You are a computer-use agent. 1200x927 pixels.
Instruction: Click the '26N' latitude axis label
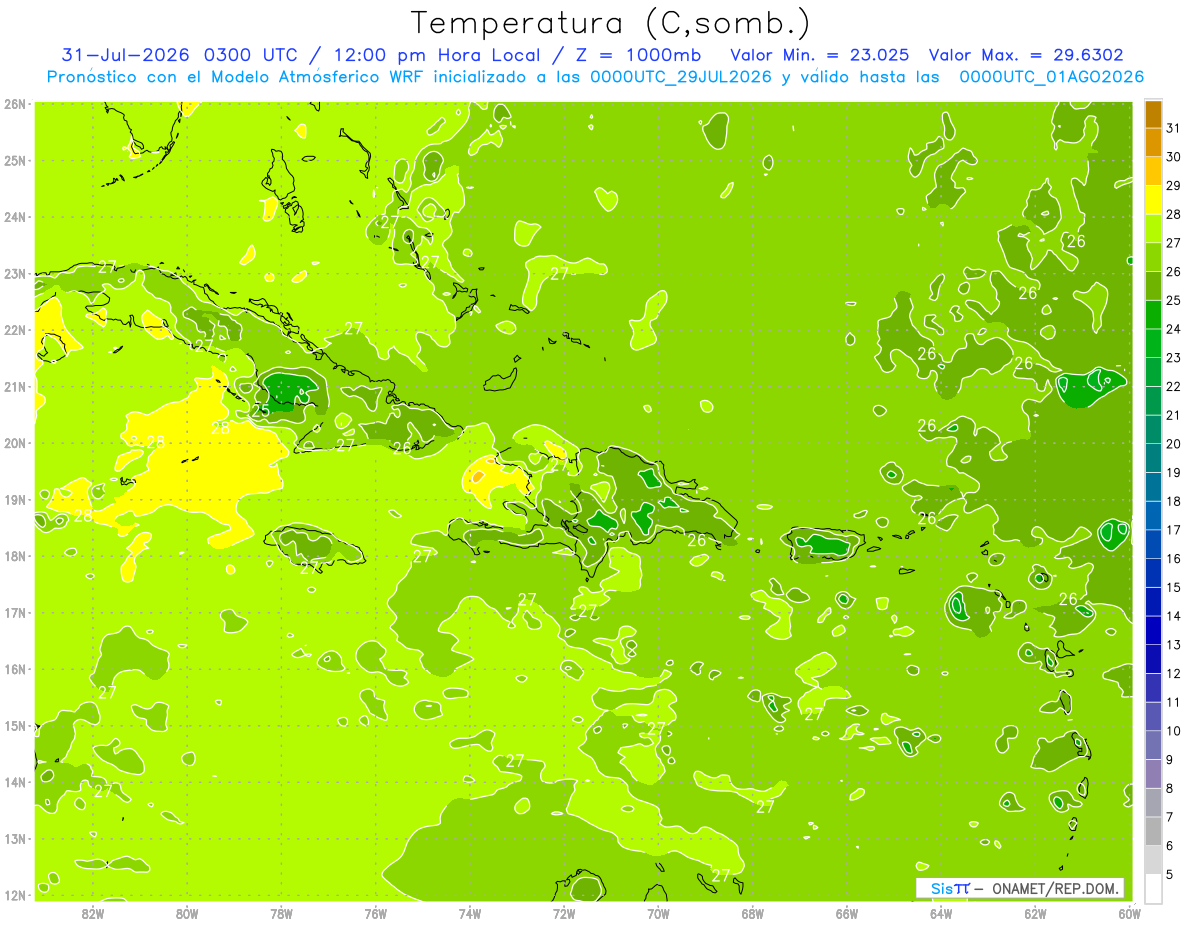16,104
